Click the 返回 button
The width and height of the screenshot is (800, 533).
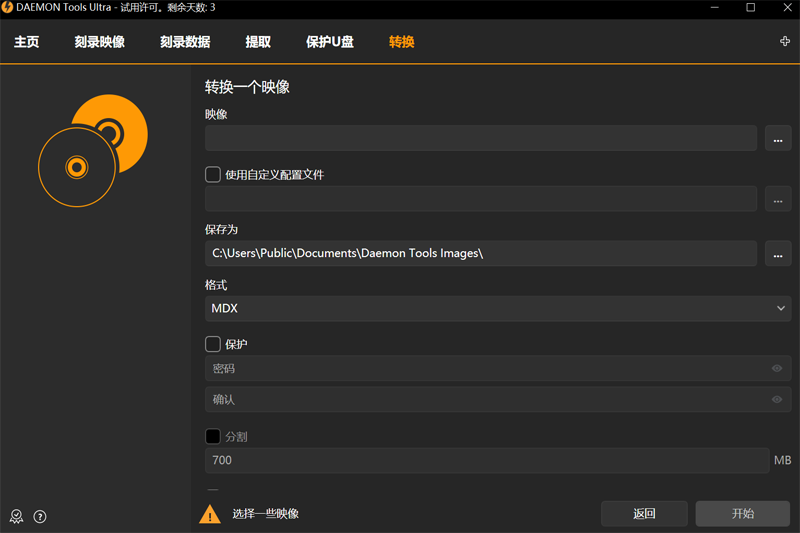(644, 514)
